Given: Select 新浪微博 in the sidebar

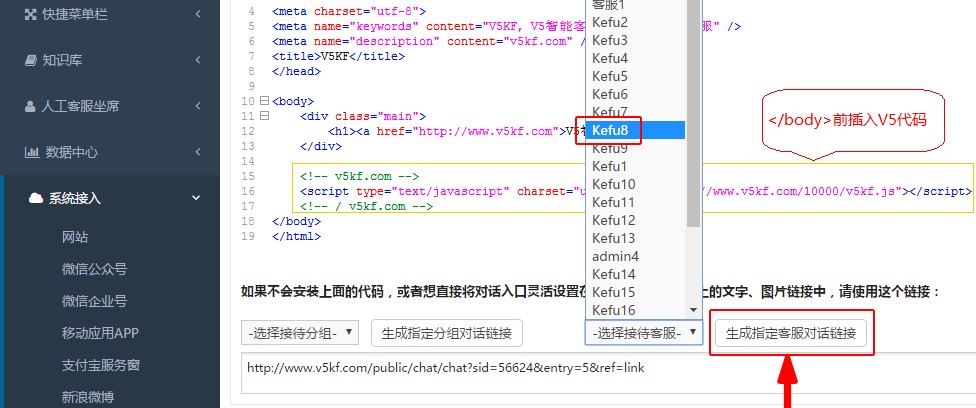Looking at the screenshot, I should click(x=88, y=397).
